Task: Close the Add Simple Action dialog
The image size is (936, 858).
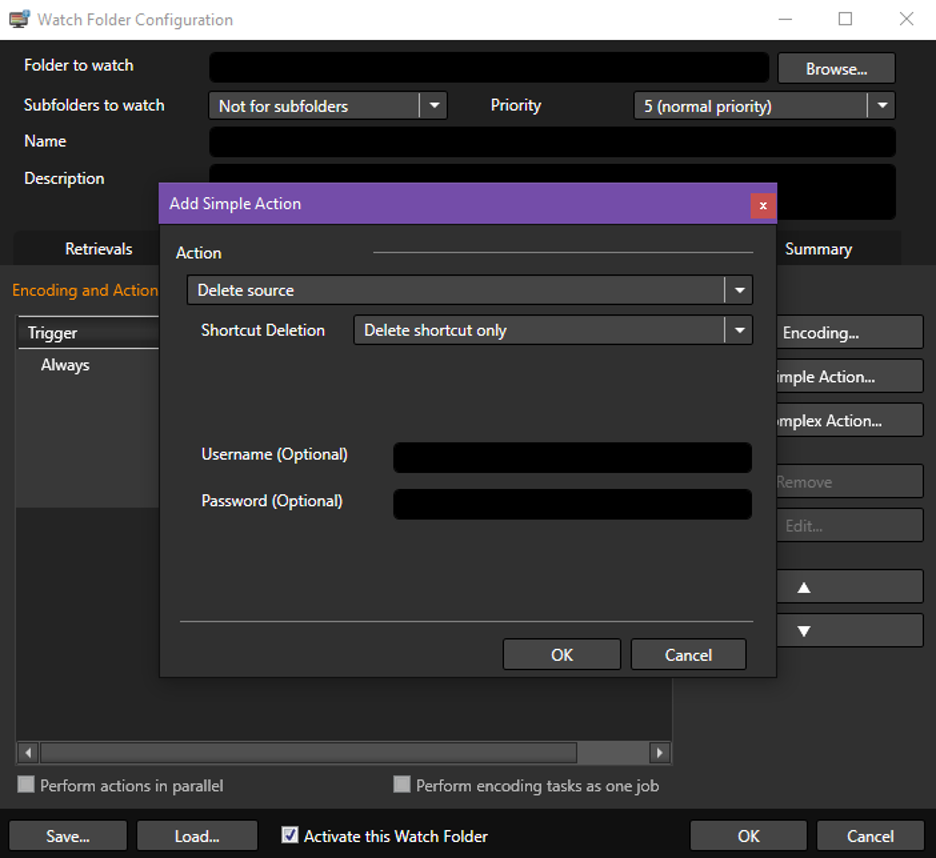Action: tap(762, 205)
